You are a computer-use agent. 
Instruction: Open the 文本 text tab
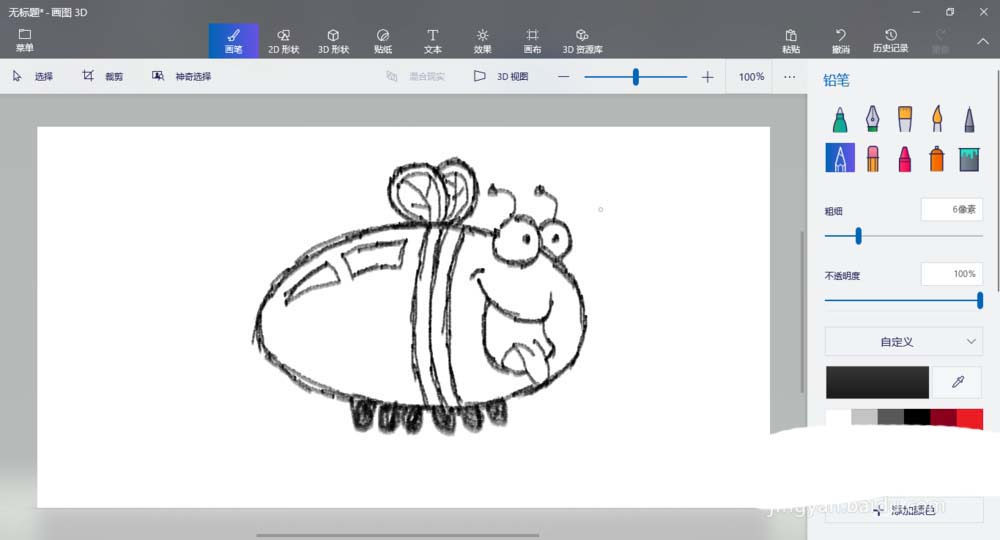(432, 41)
